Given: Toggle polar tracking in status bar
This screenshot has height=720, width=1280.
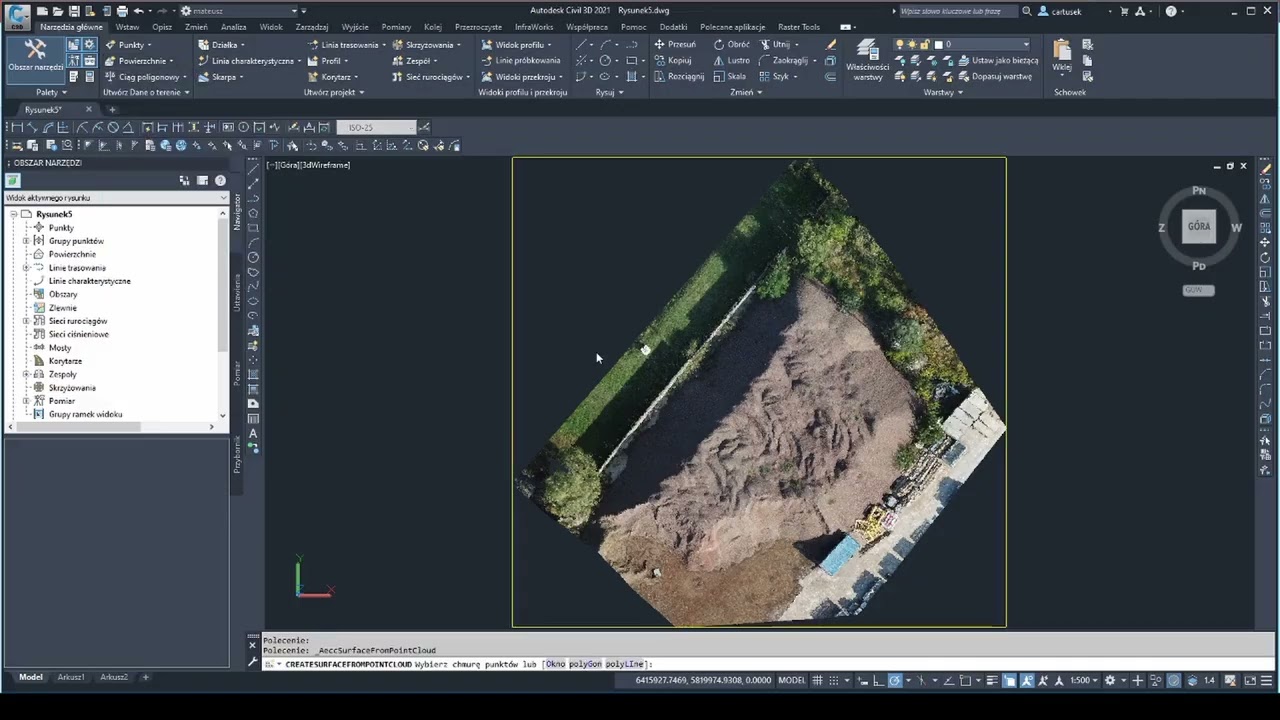Looking at the screenshot, I should coord(895,680).
